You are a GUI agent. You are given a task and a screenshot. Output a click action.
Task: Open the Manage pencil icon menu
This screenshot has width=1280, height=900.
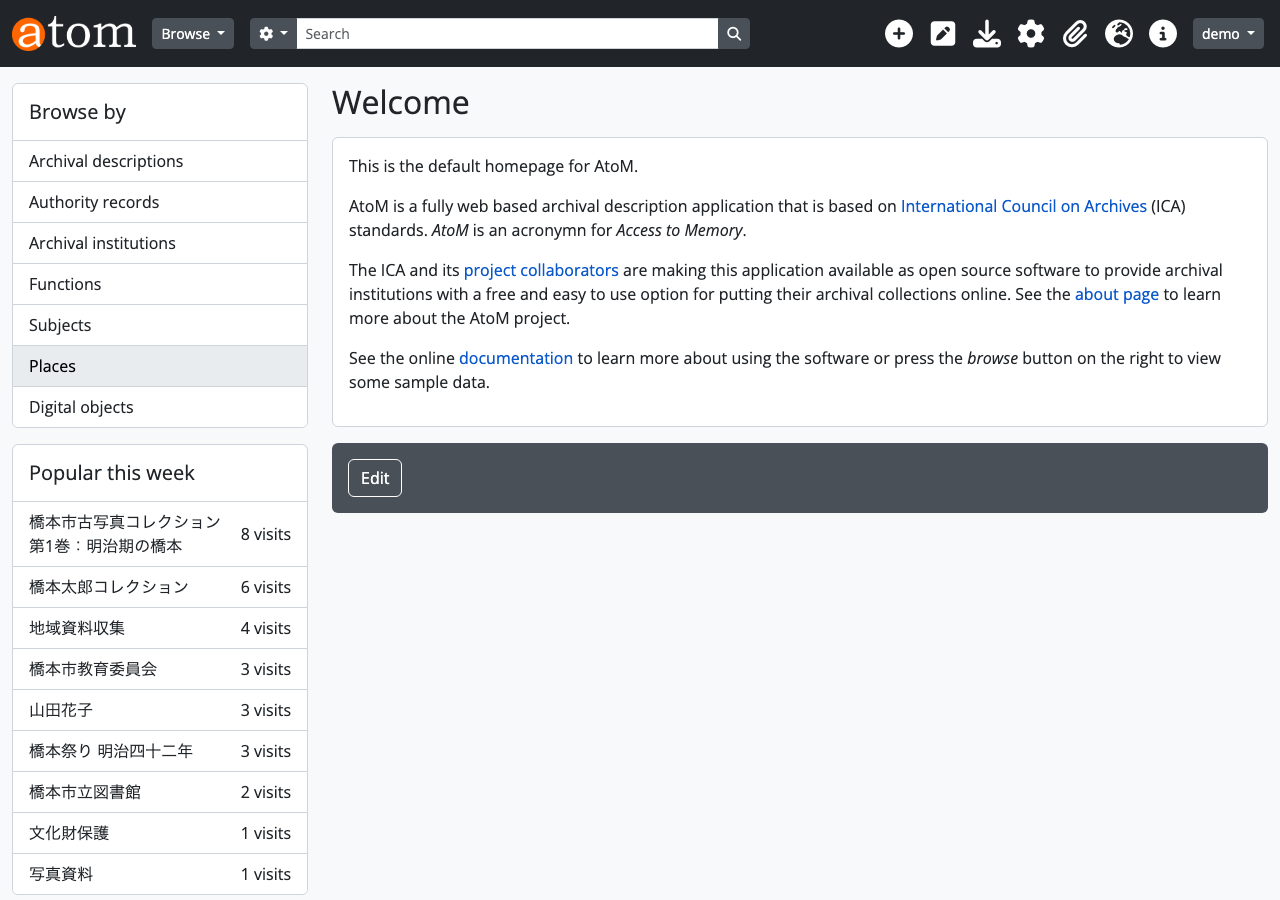(x=943, y=34)
